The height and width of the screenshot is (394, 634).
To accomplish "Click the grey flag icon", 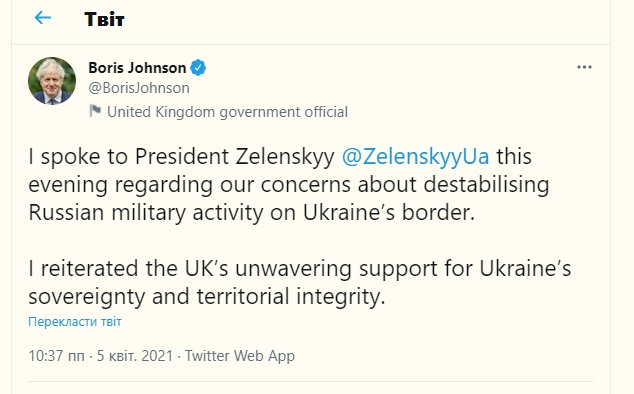I will [95, 111].
